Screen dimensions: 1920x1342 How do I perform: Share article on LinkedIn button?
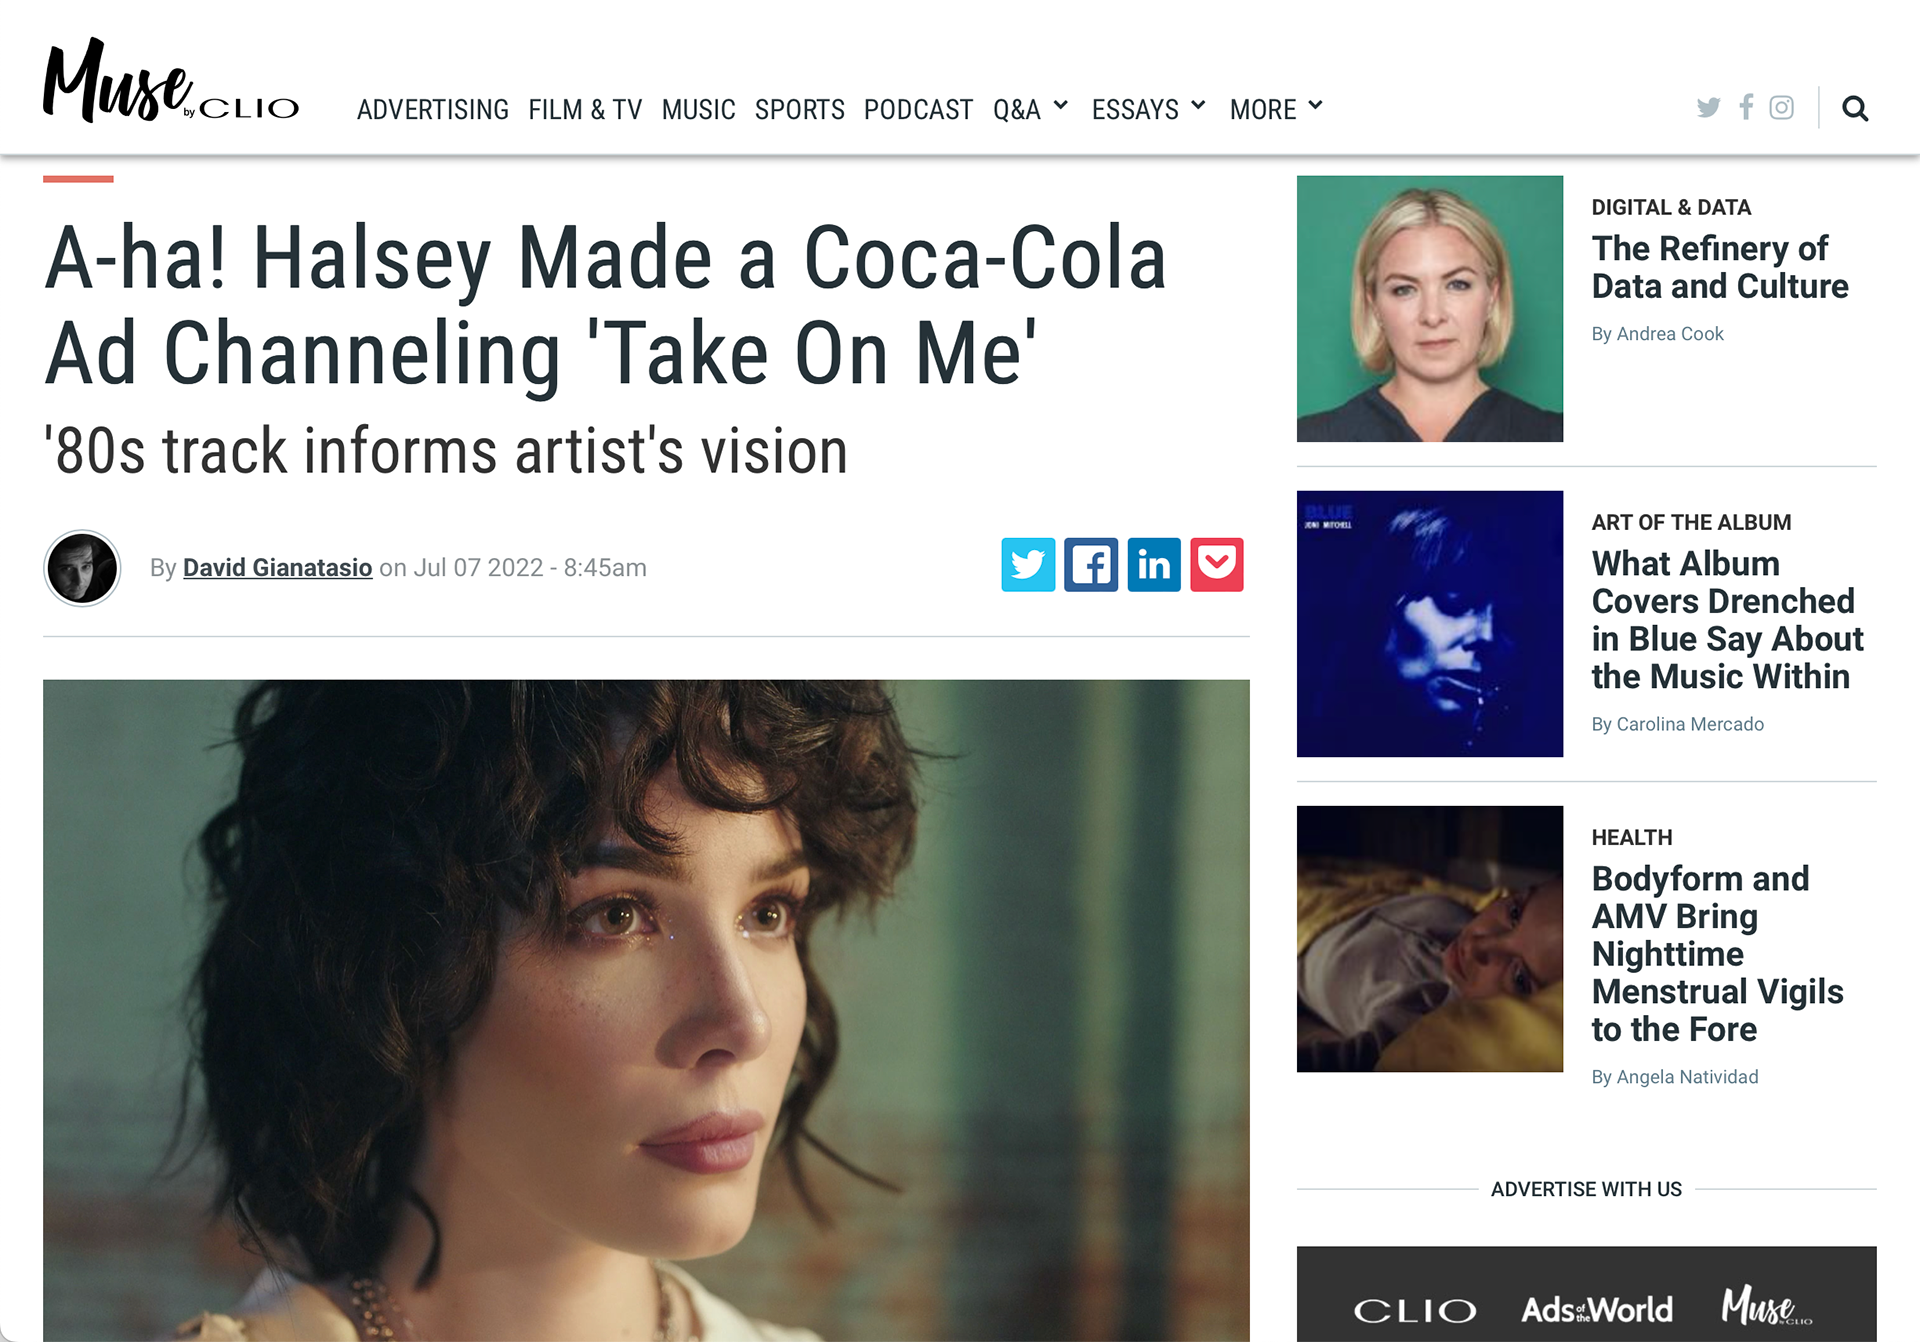1154,565
